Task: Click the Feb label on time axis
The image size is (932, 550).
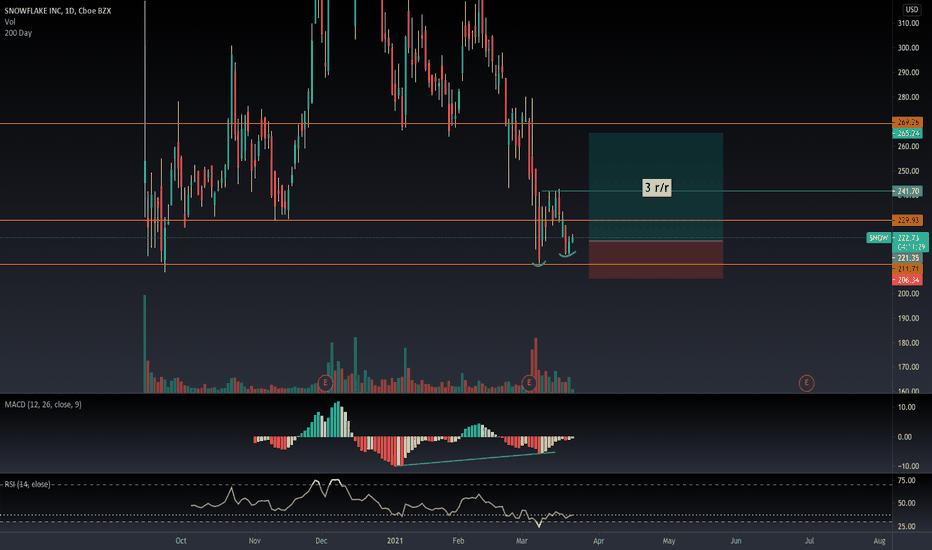Action: 458,540
